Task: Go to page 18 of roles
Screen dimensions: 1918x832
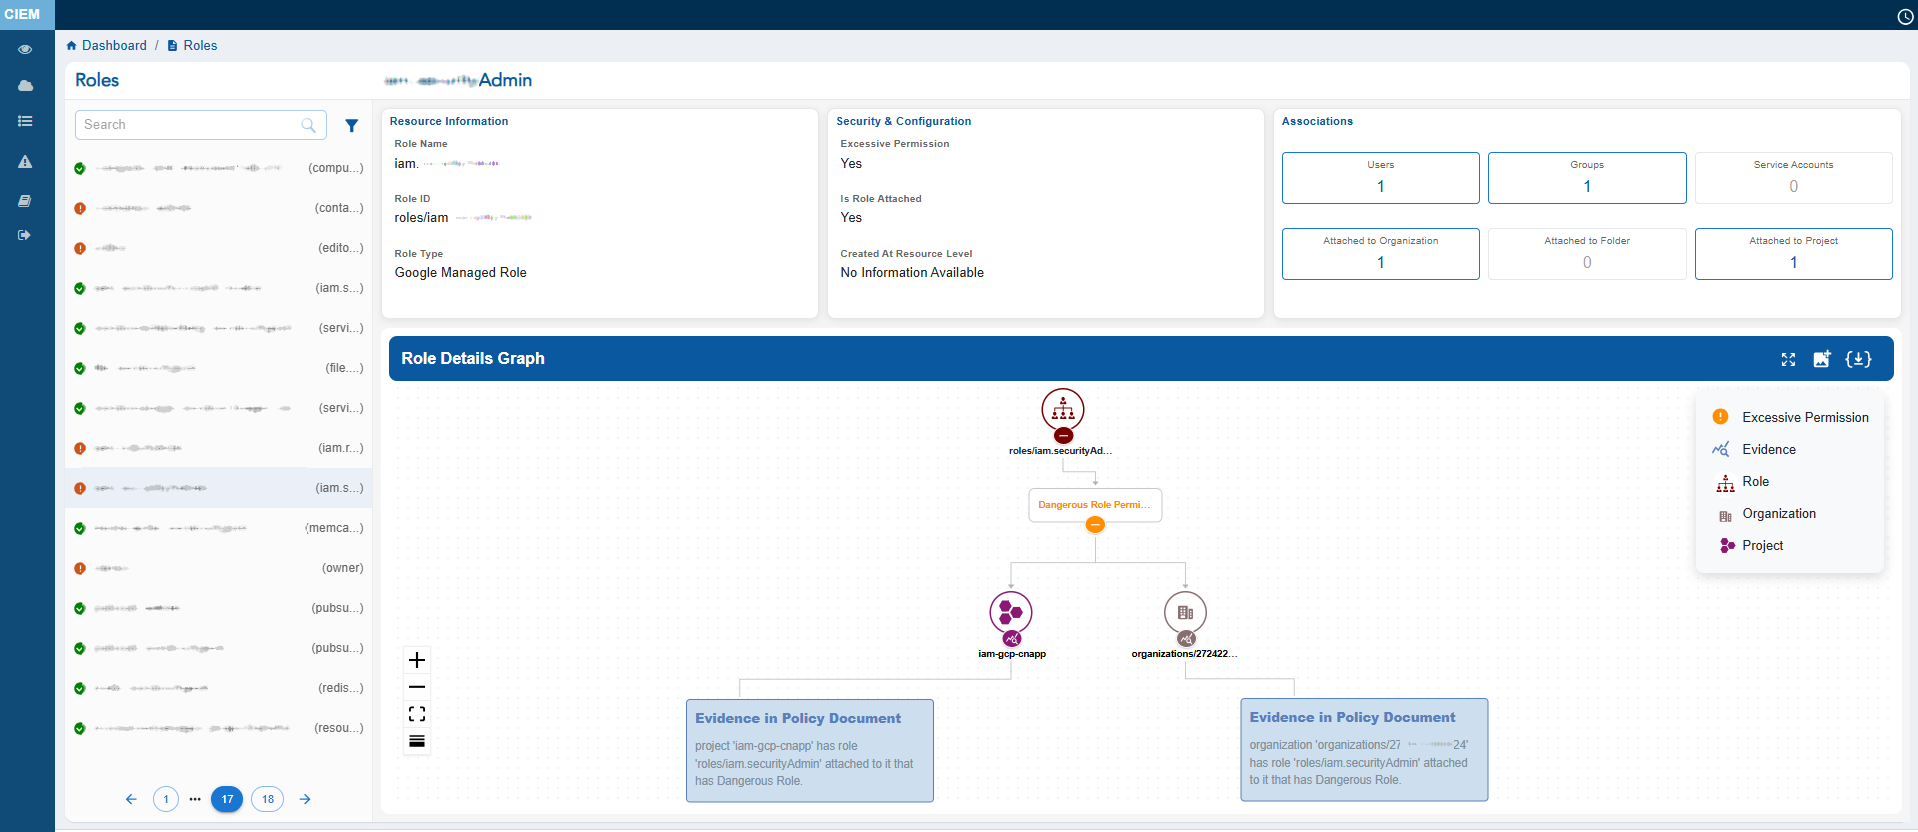Action: tap(267, 799)
